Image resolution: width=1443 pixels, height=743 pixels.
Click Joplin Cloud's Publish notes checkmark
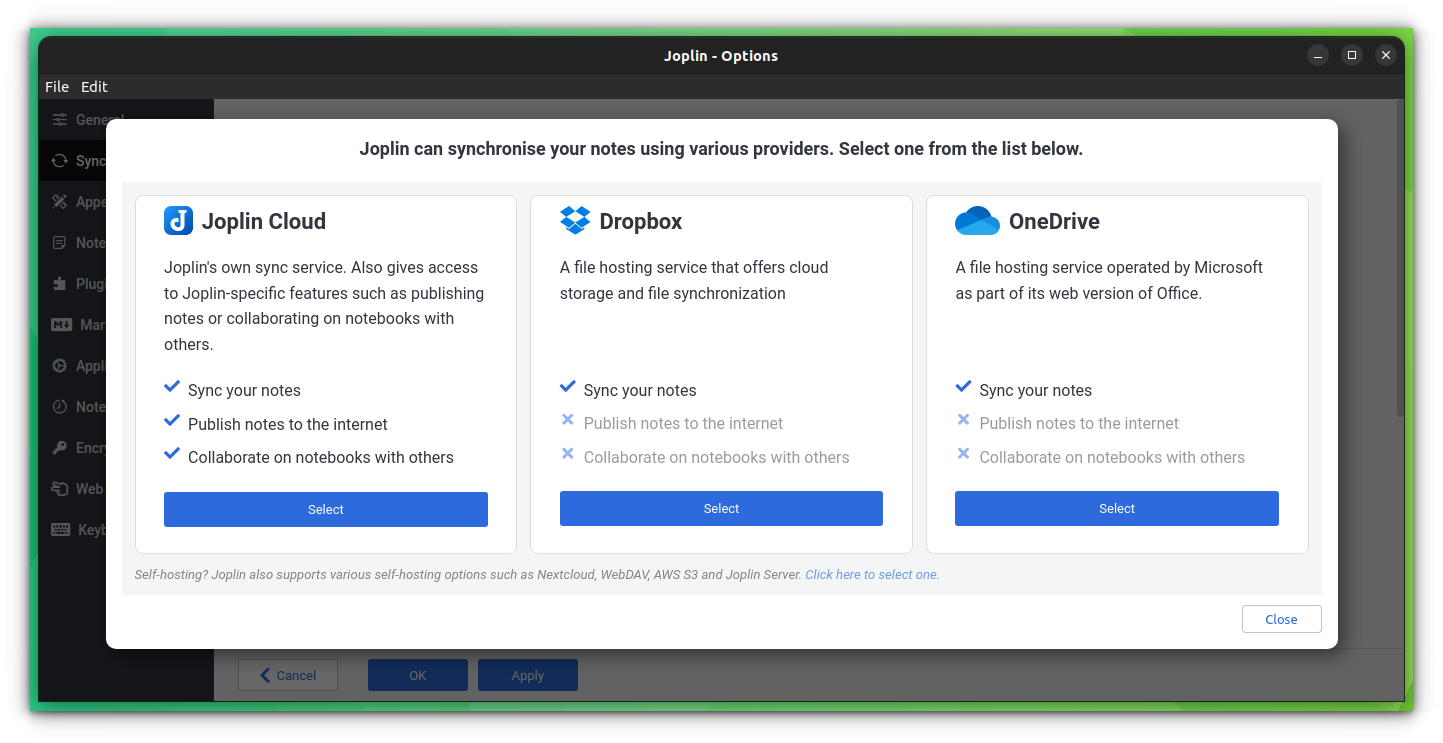[x=172, y=421]
